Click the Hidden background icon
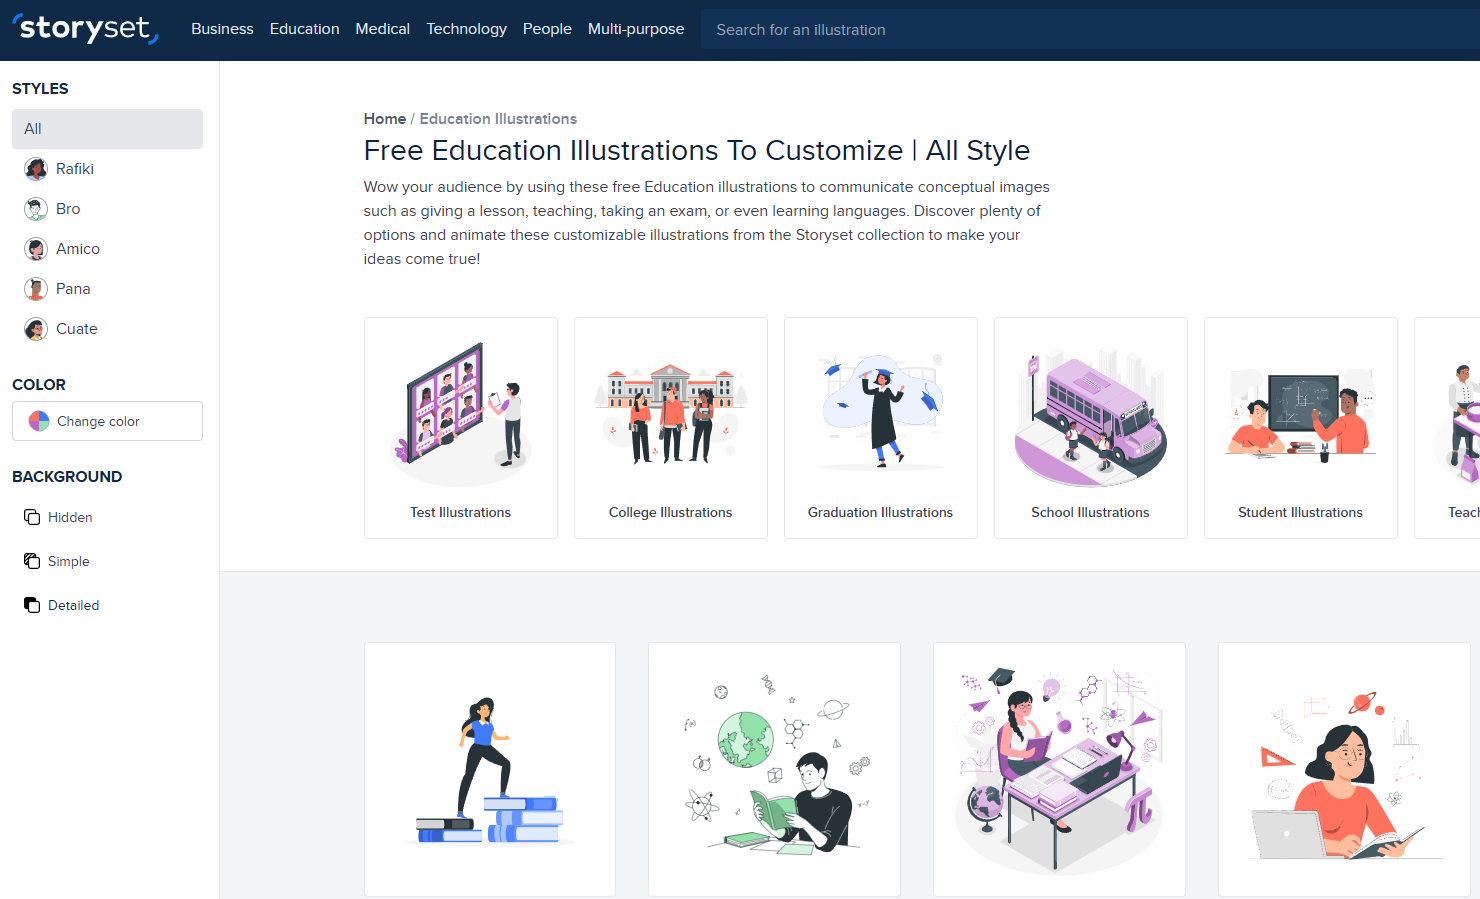The height and width of the screenshot is (899, 1480). (32, 517)
